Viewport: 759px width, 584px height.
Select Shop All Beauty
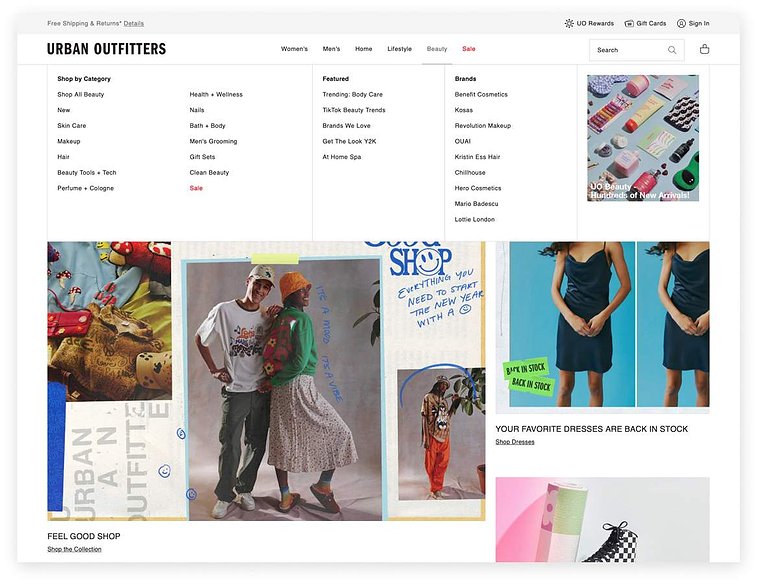point(81,94)
